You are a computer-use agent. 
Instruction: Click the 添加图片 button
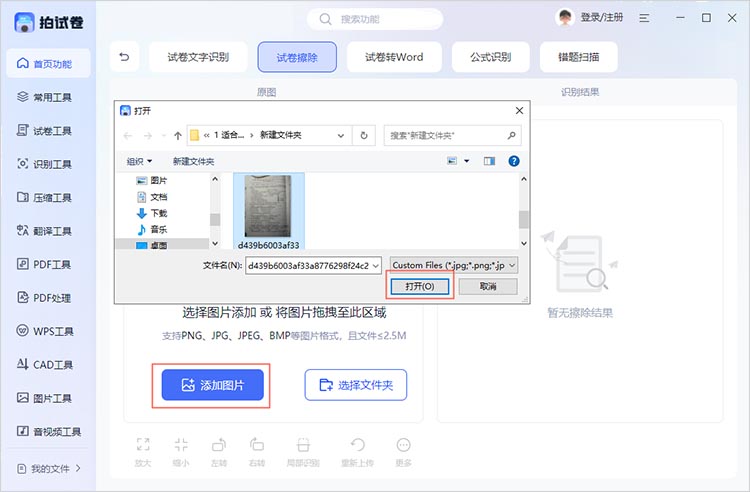pyautogui.click(x=212, y=385)
